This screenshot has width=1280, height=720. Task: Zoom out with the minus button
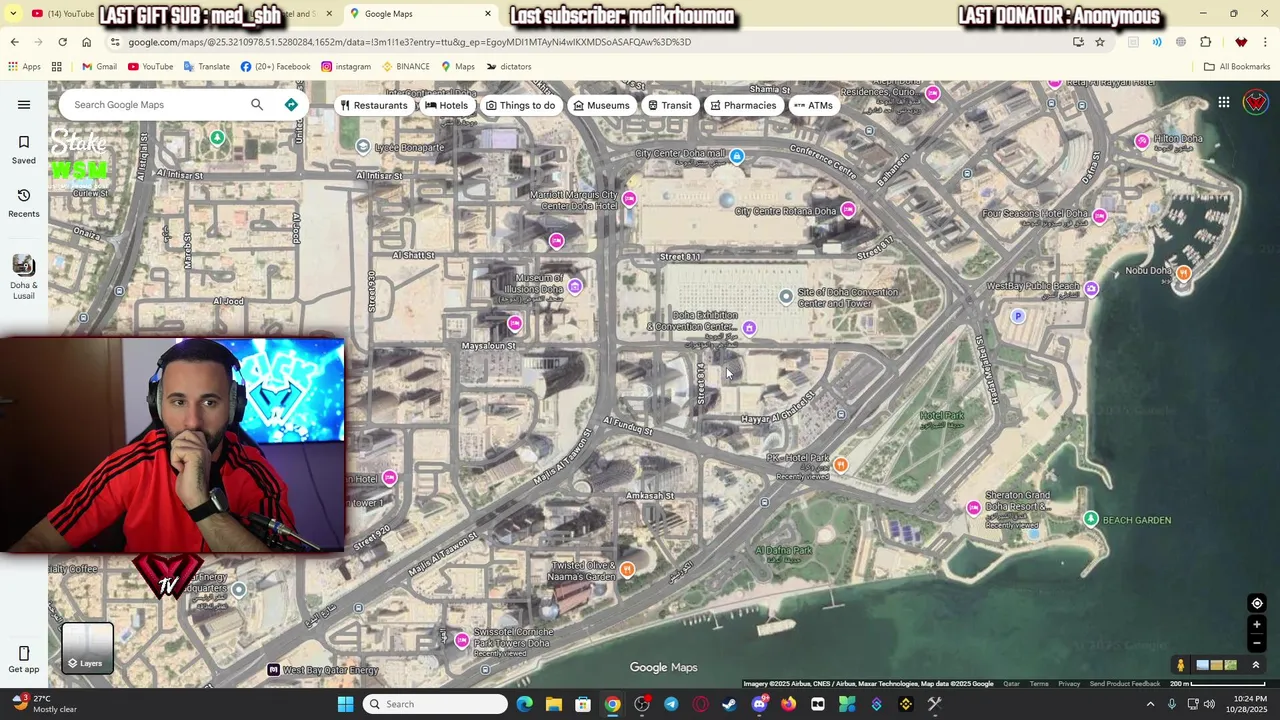(1257, 643)
